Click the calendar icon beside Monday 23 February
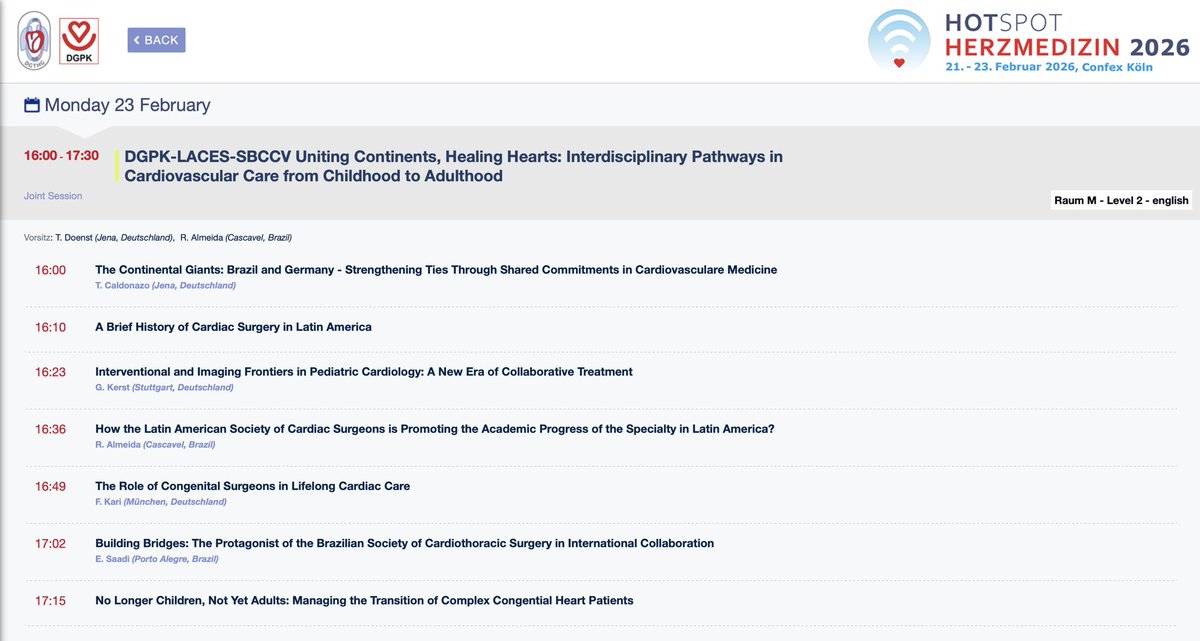The width and height of the screenshot is (1200, 641). click(x=32, y=105)
